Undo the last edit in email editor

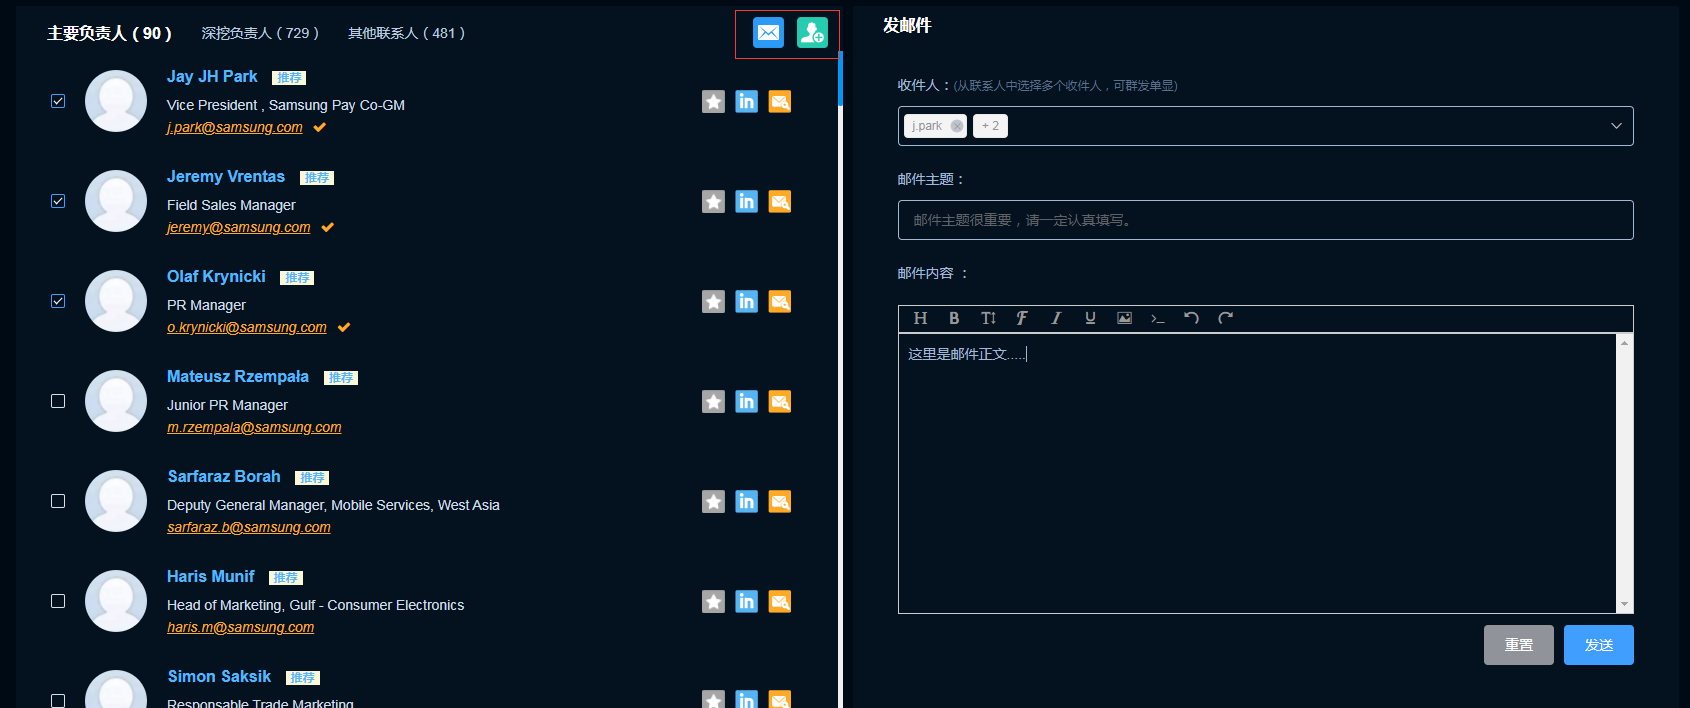click(x=1191, y=318)
